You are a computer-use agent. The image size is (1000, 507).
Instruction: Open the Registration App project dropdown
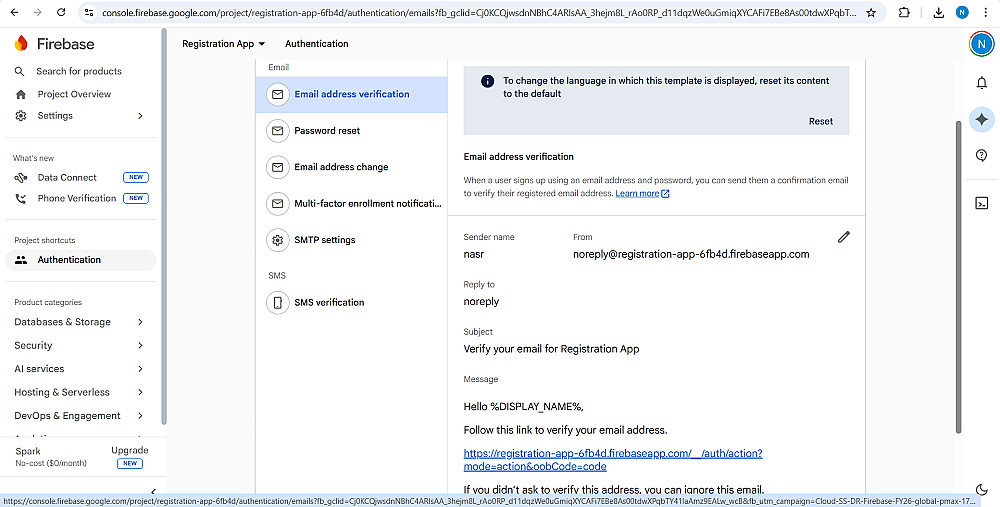223,44
